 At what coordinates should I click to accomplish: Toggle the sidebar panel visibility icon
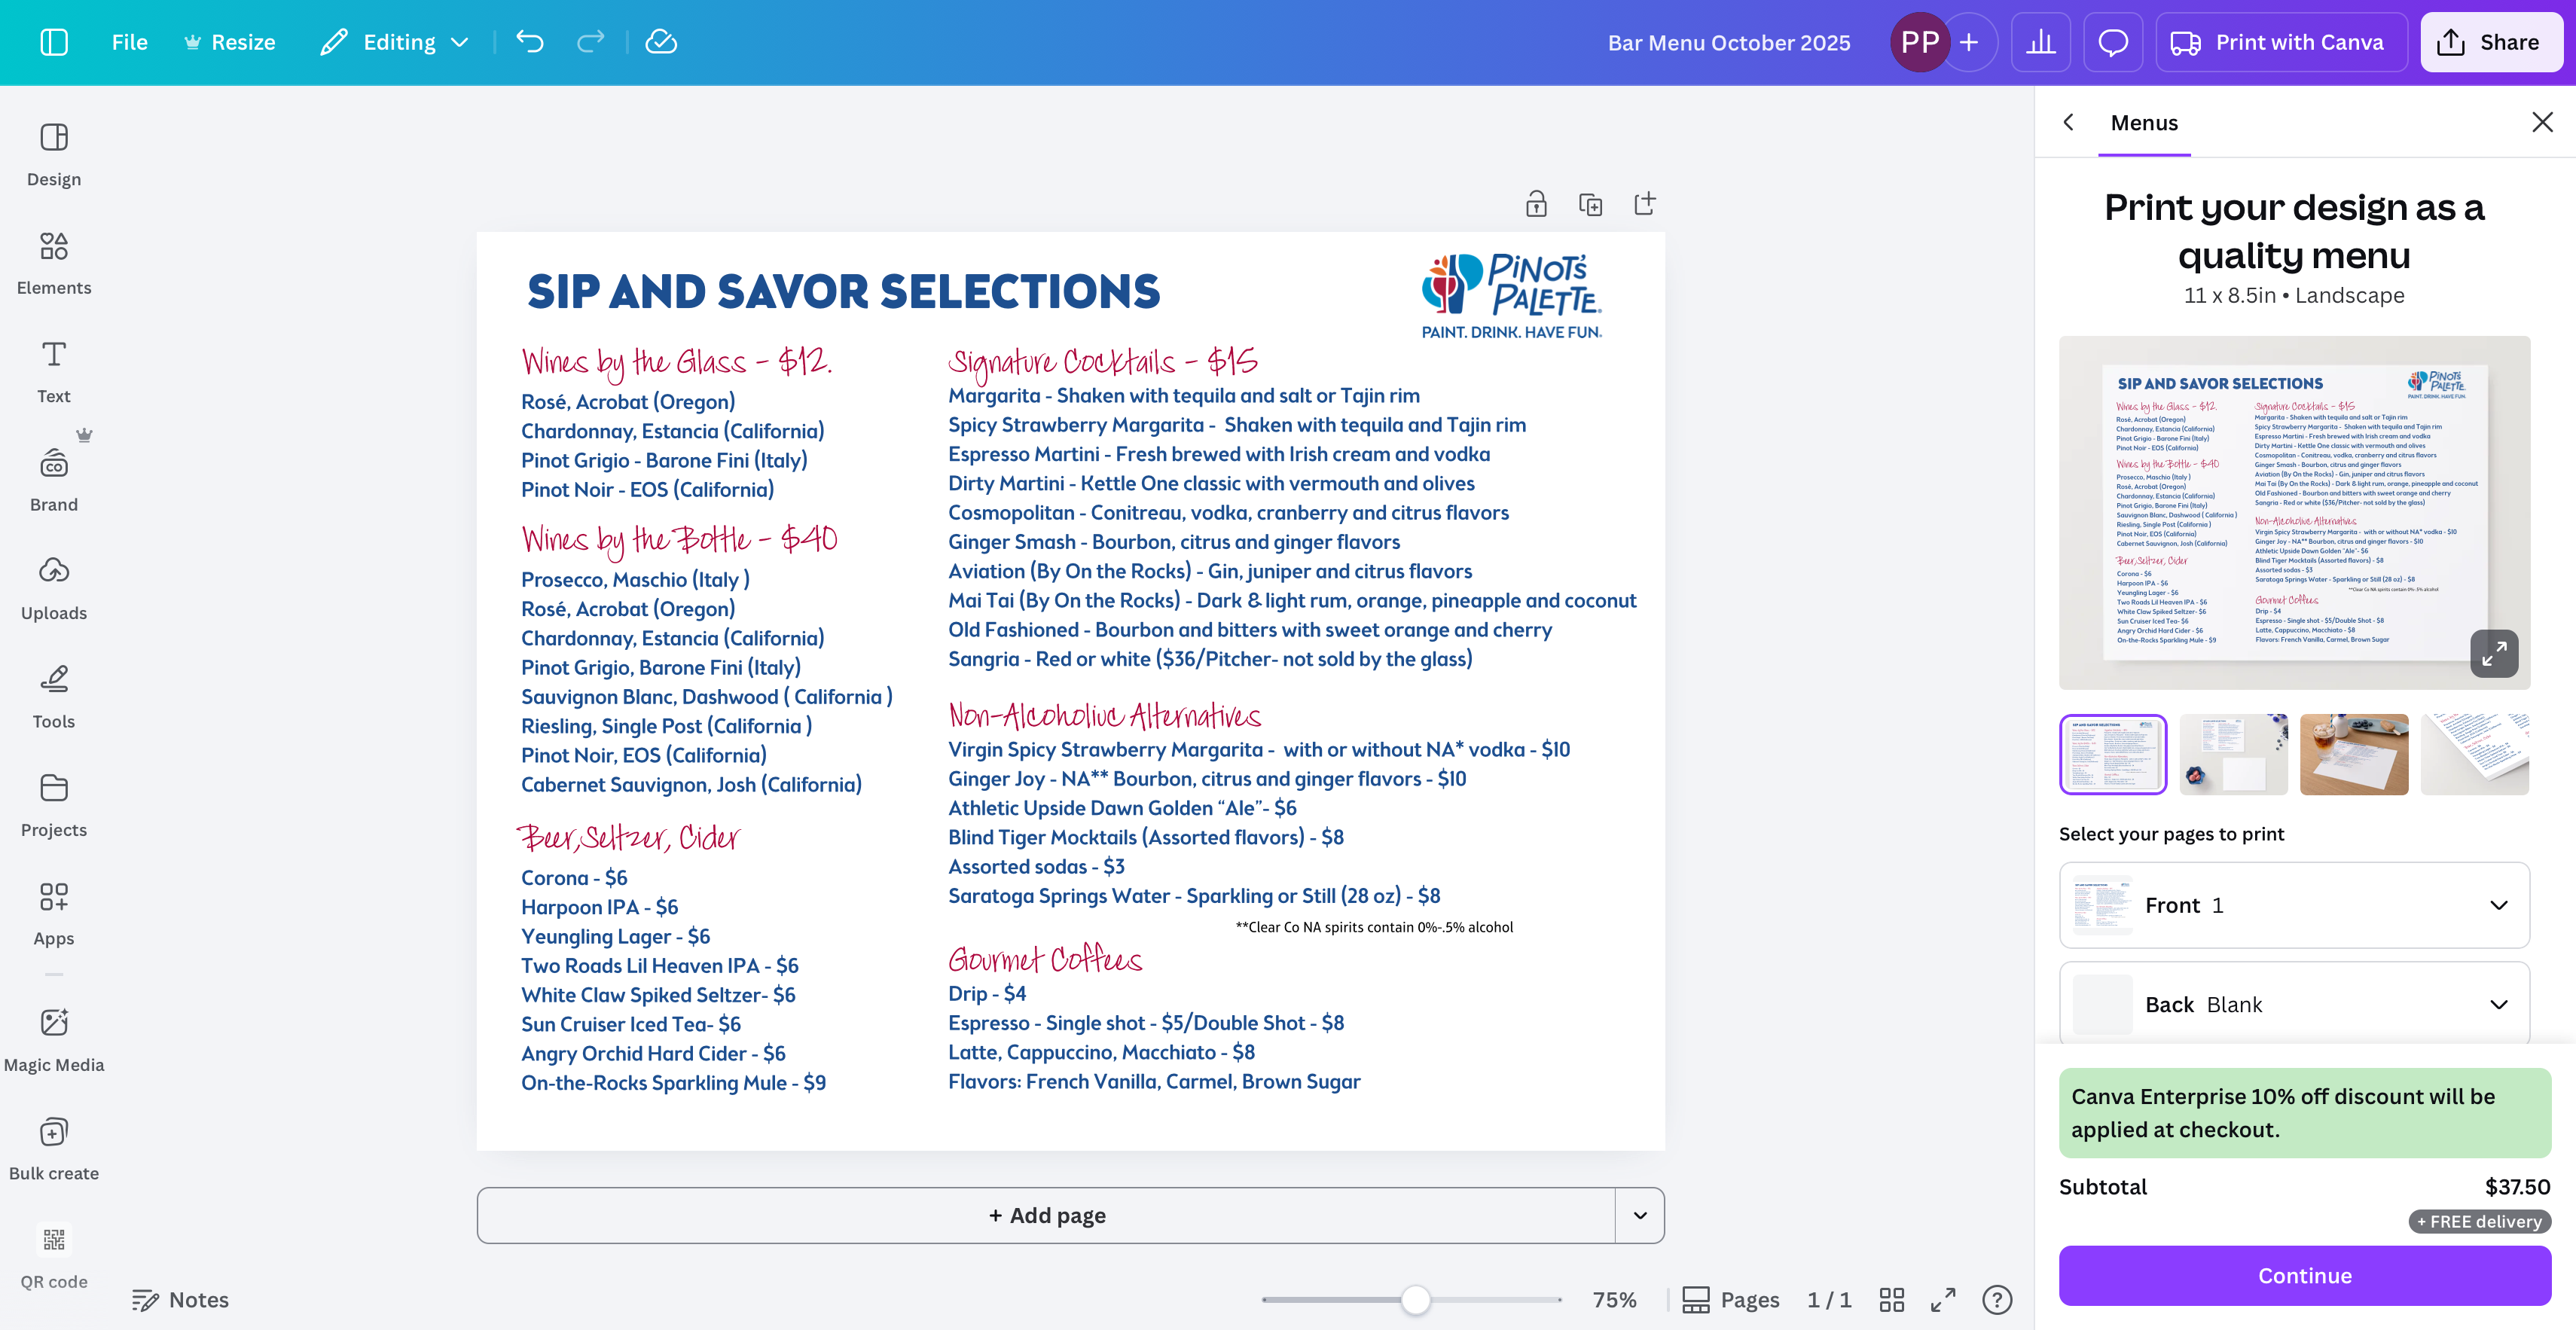pos(54,42)
